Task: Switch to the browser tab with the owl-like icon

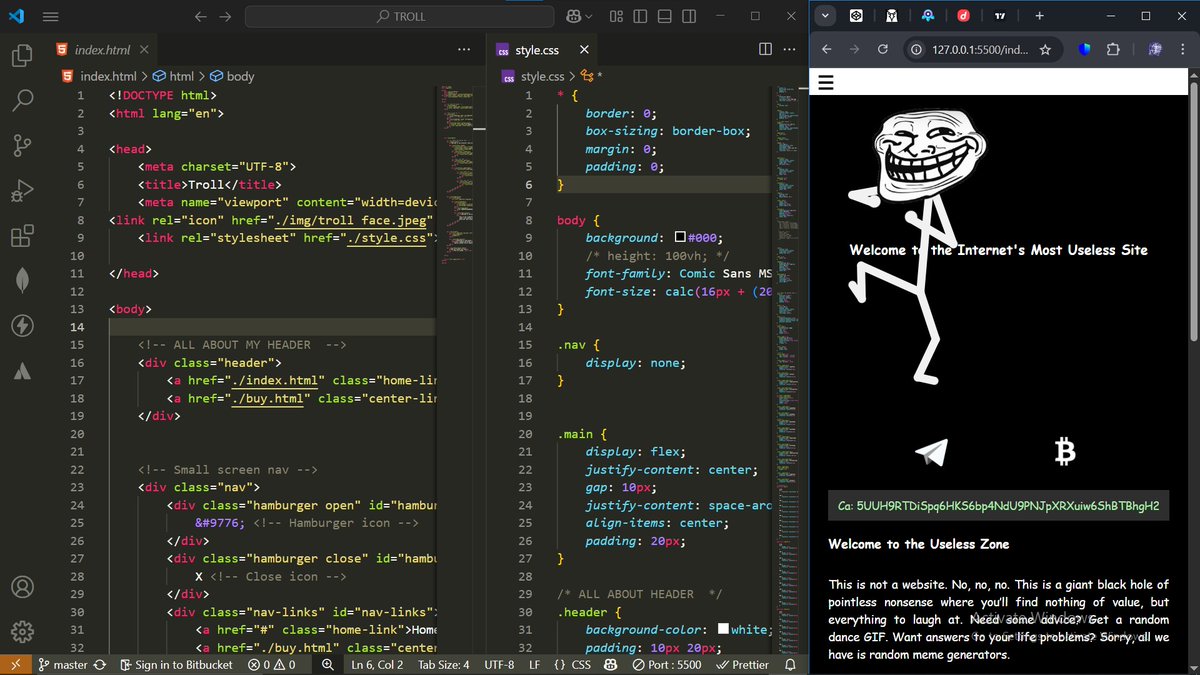Action: pyautogui.click(x=892, y=16)
